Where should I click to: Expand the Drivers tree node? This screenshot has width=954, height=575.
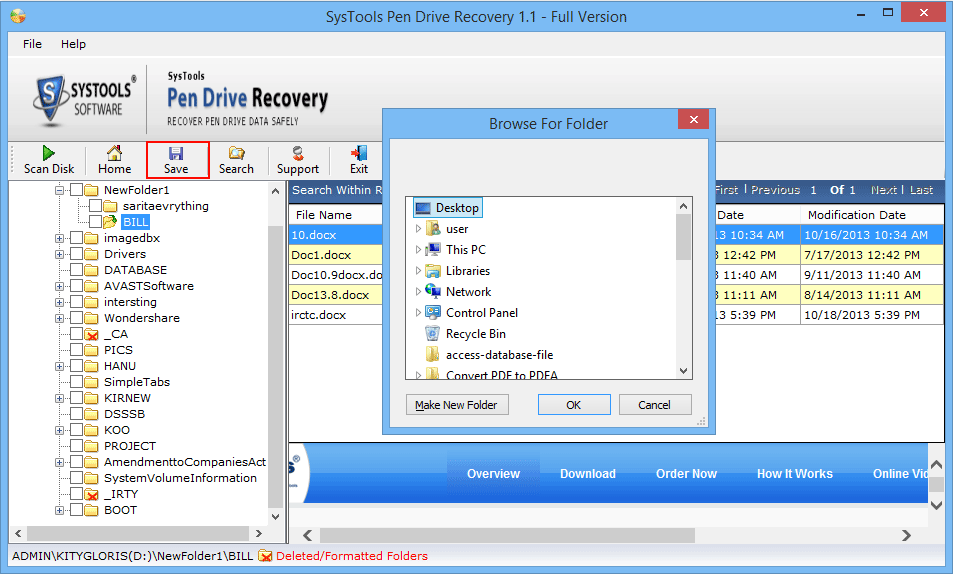point(60,254)
